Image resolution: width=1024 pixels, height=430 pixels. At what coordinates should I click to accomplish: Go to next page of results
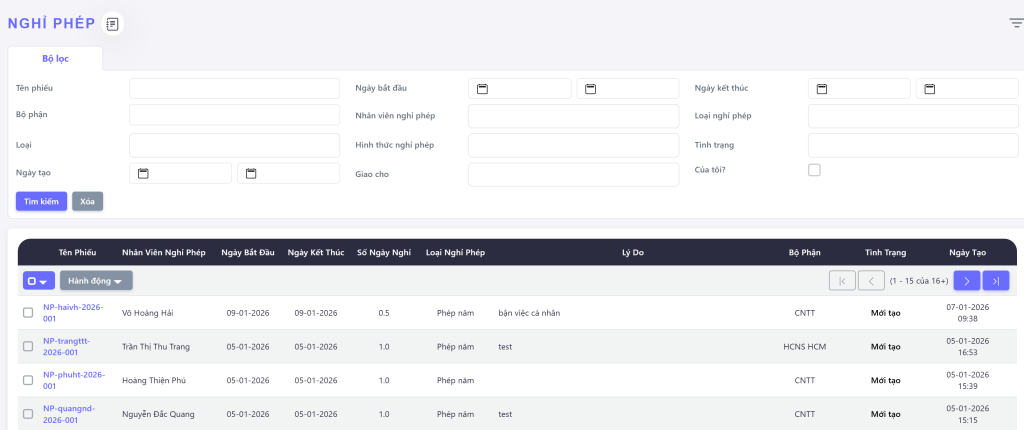coord(966,281)
